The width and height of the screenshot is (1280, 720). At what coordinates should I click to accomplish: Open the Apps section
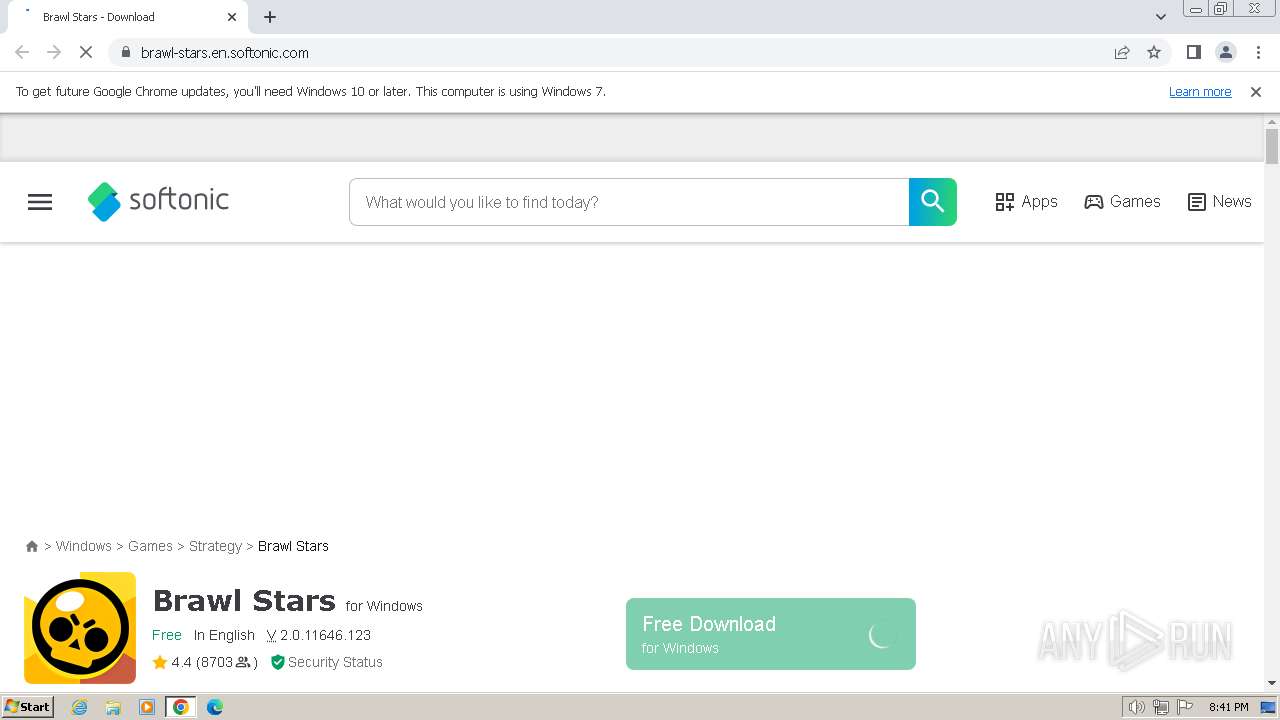(1026, 202)
